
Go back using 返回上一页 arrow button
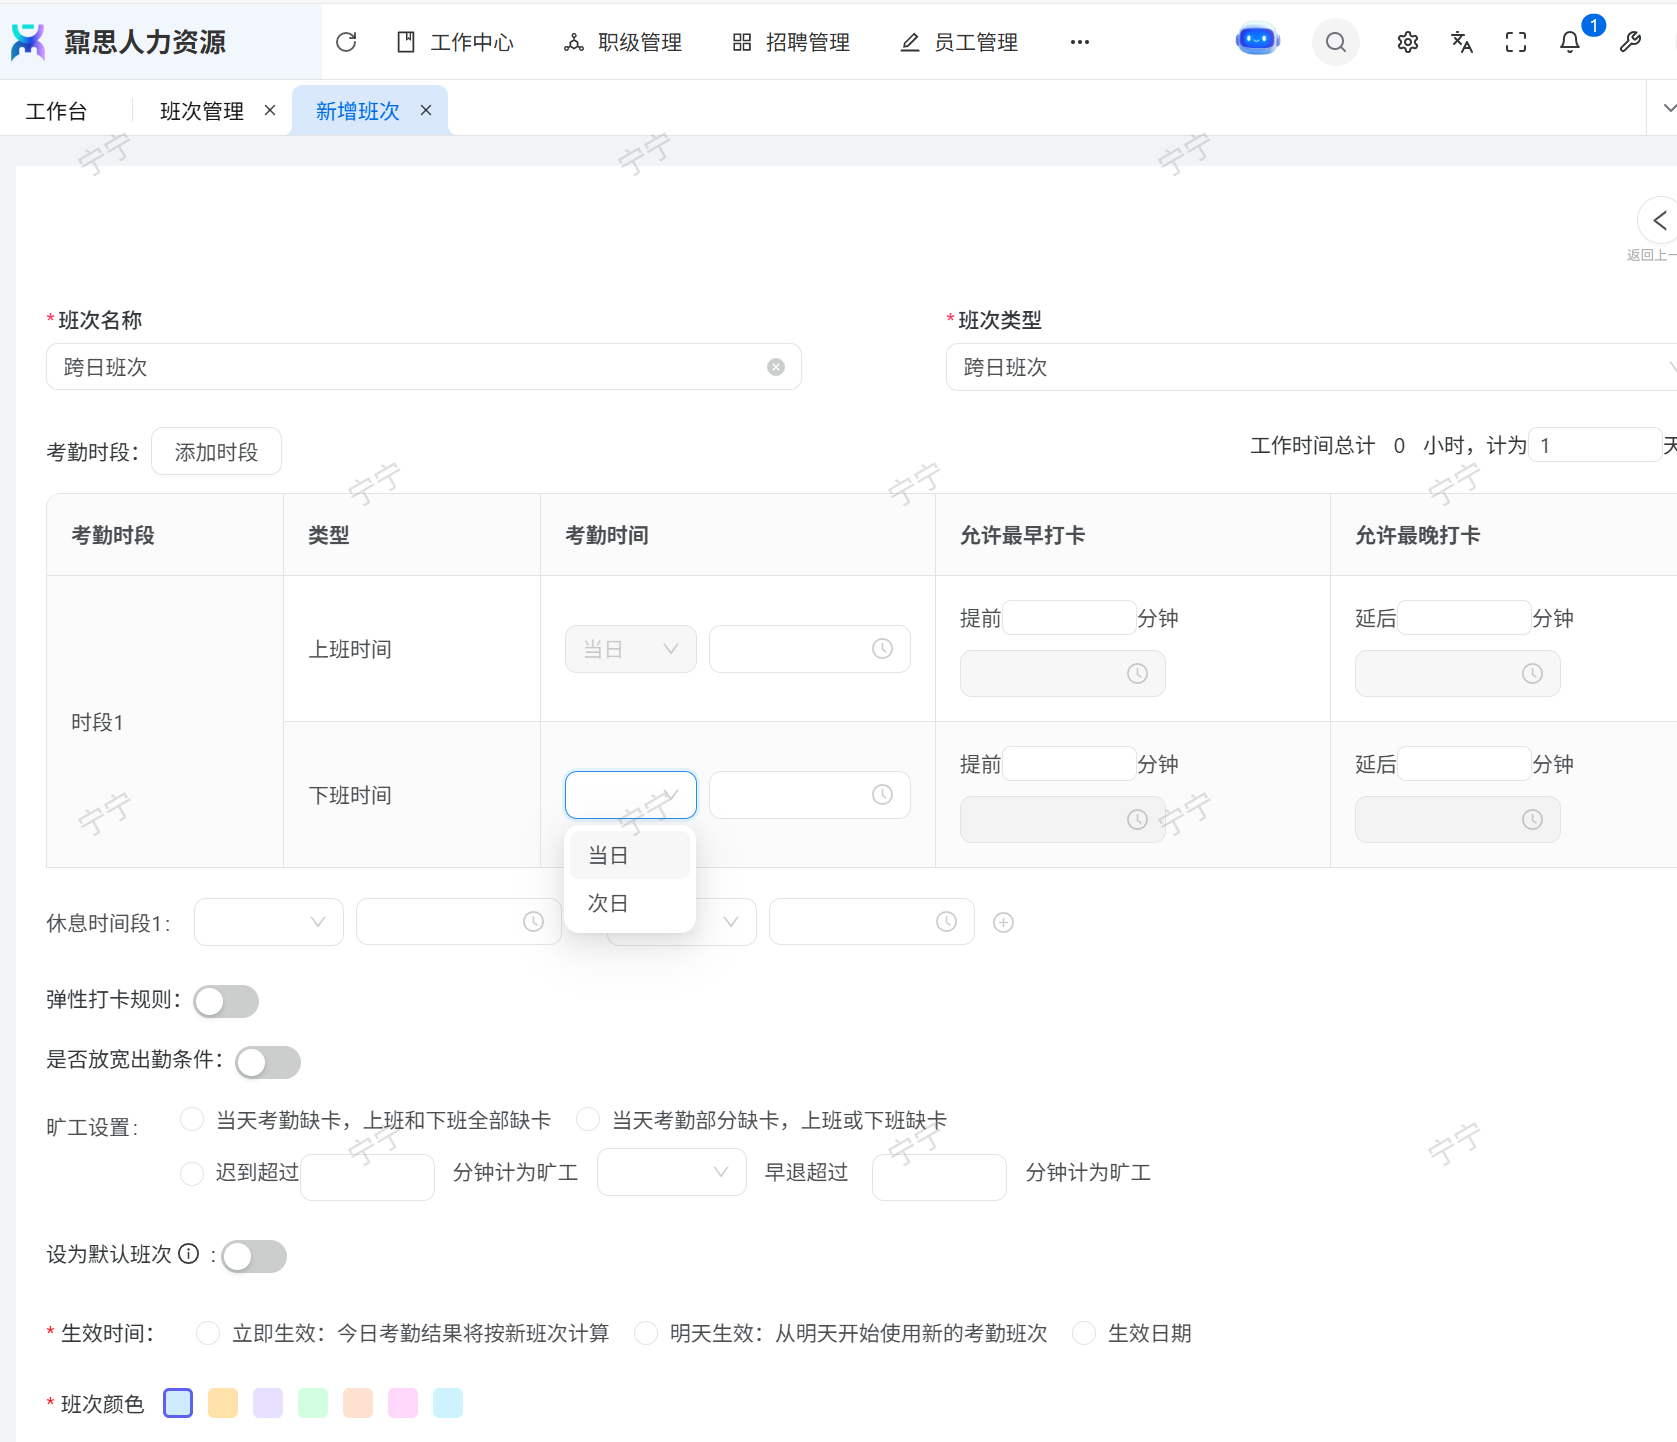point(1658,221)
